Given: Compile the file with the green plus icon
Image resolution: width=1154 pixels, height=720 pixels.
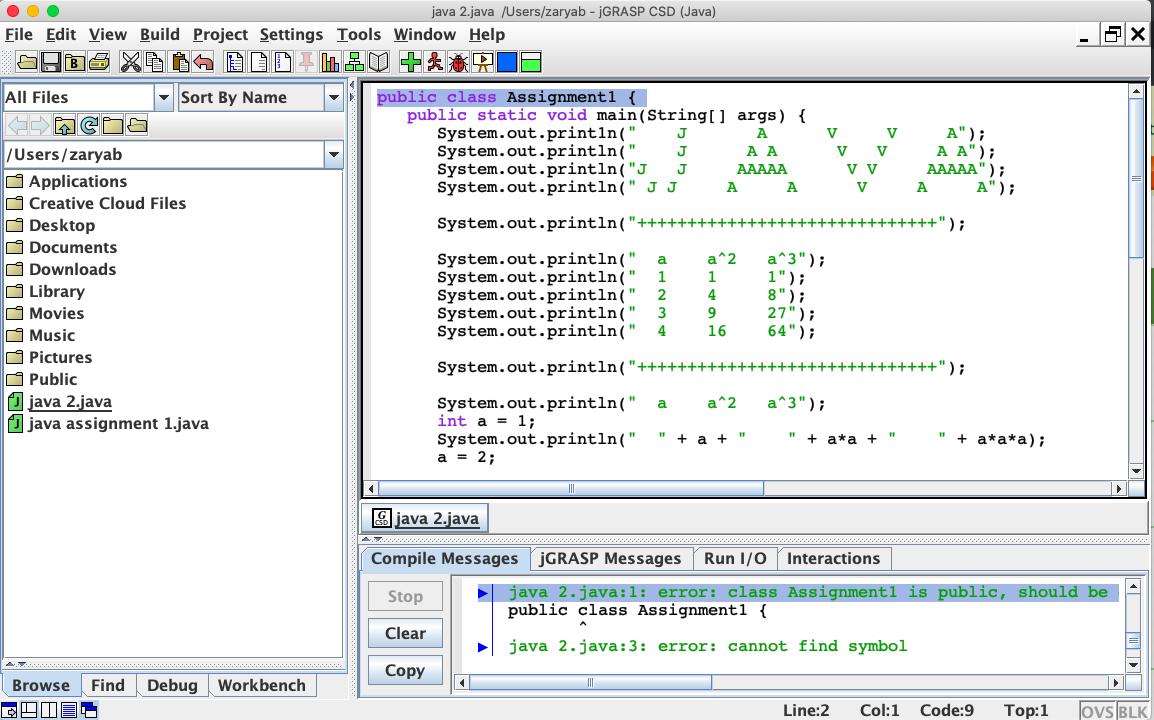Looking at the screenshot, I should (x=411, y=61).
